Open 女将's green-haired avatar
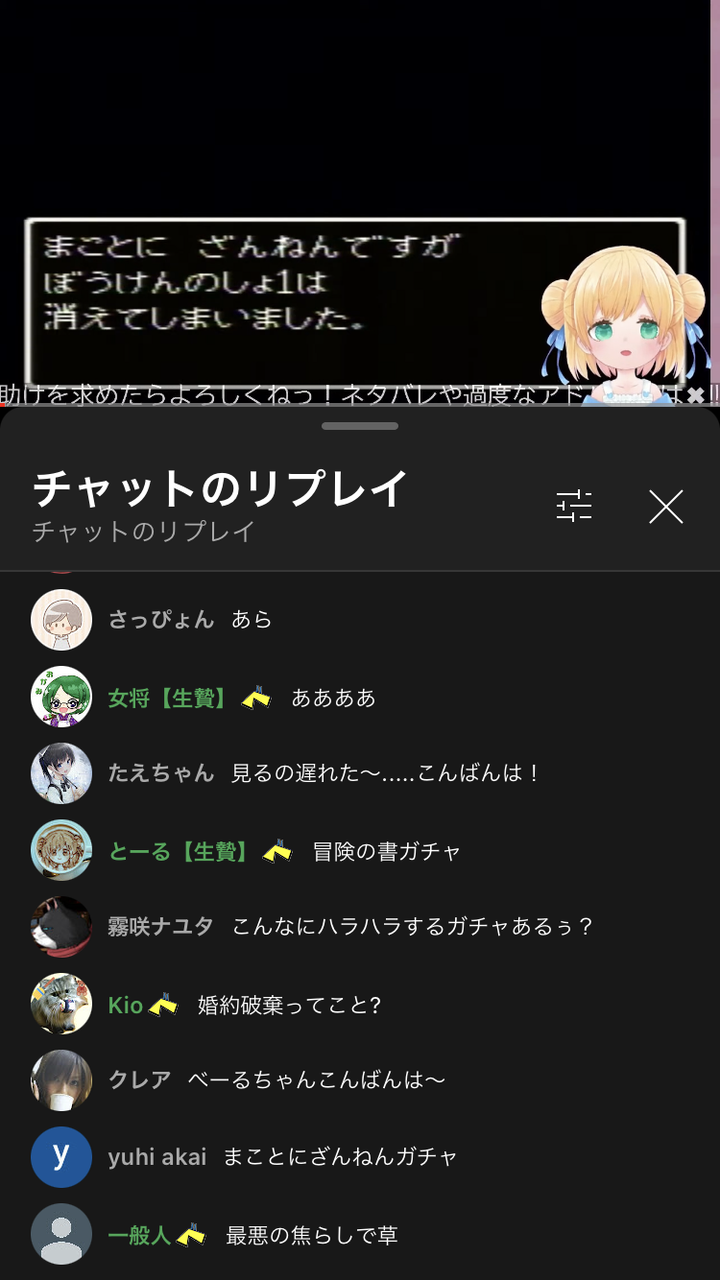This screenshot has height=1280, width=720. point(61,697)
